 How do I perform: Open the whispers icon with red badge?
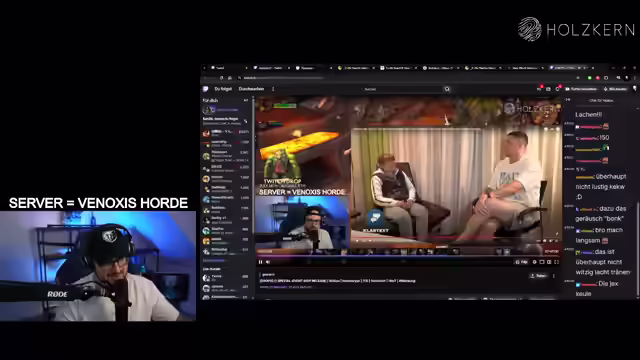pyautogui.click(x=558, y=89)
